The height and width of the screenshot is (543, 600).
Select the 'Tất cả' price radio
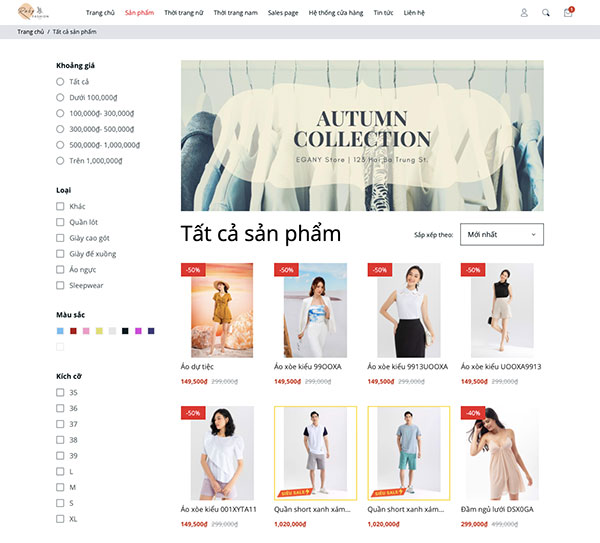(x=60, y=82)
